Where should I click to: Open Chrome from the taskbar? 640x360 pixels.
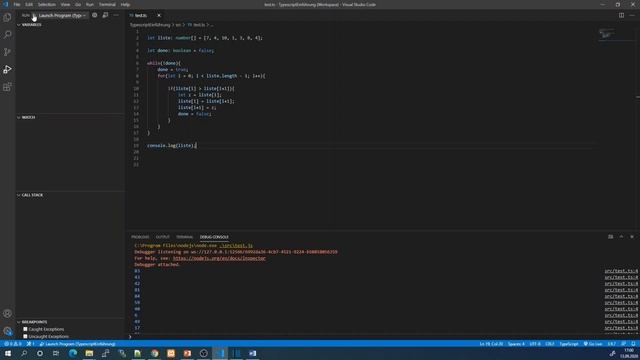(155, 353)
